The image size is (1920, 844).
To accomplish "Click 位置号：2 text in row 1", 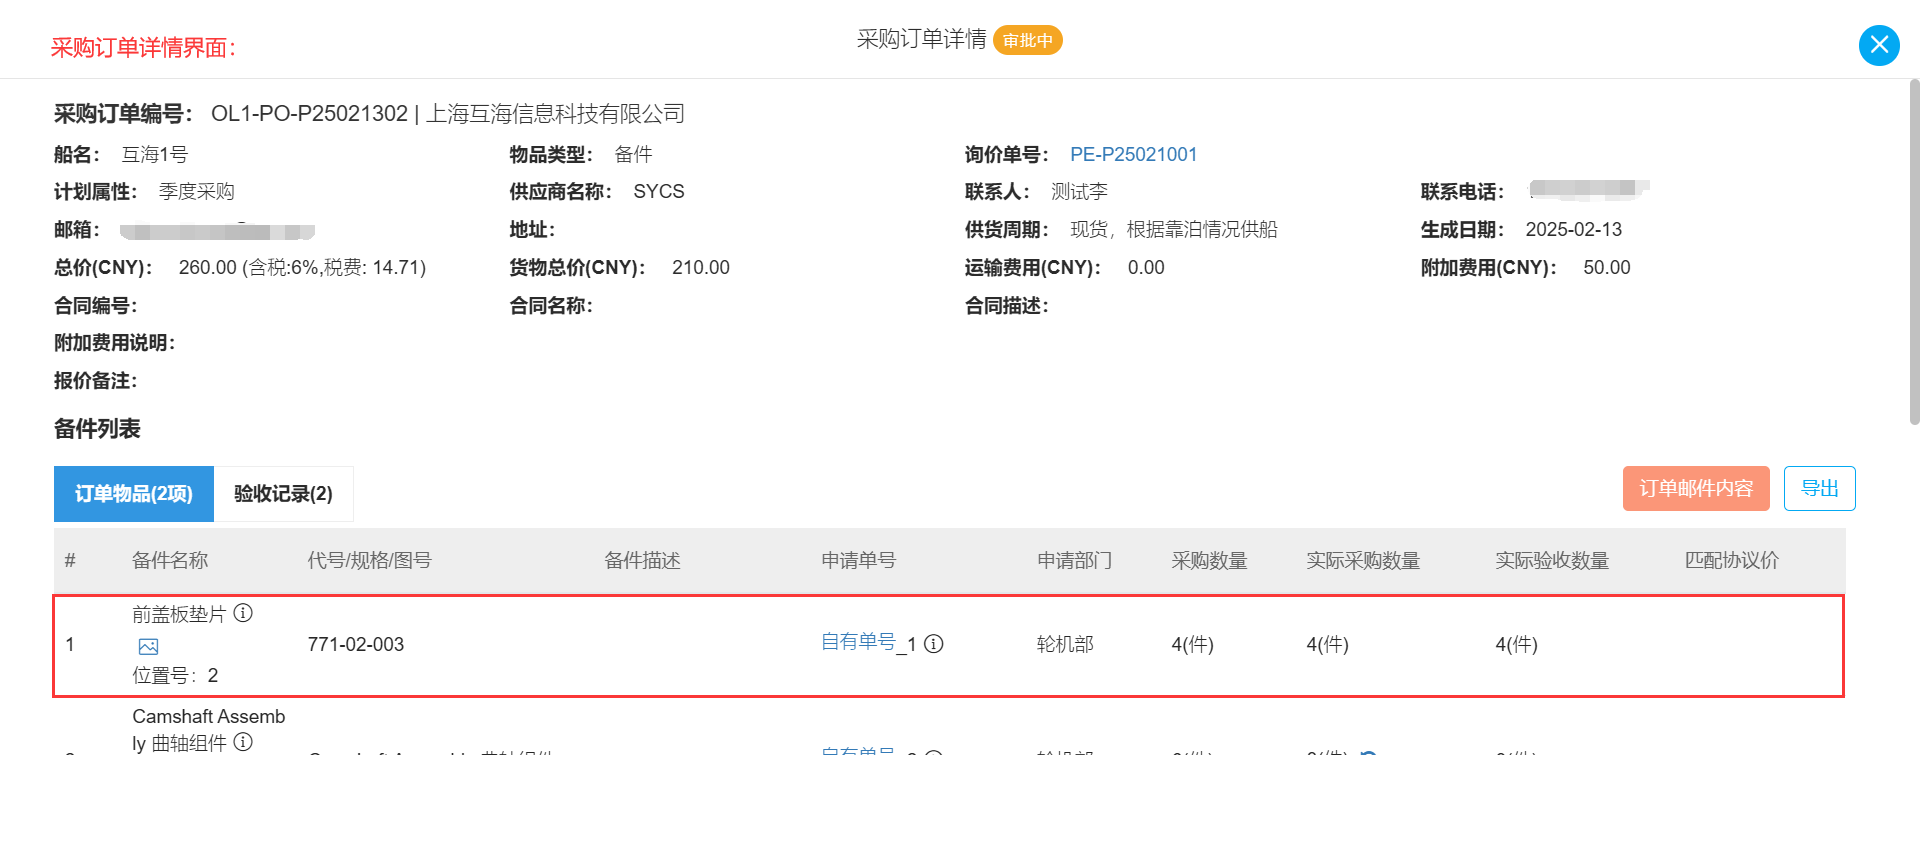I will pyautogui.click(x=175, y=676).
